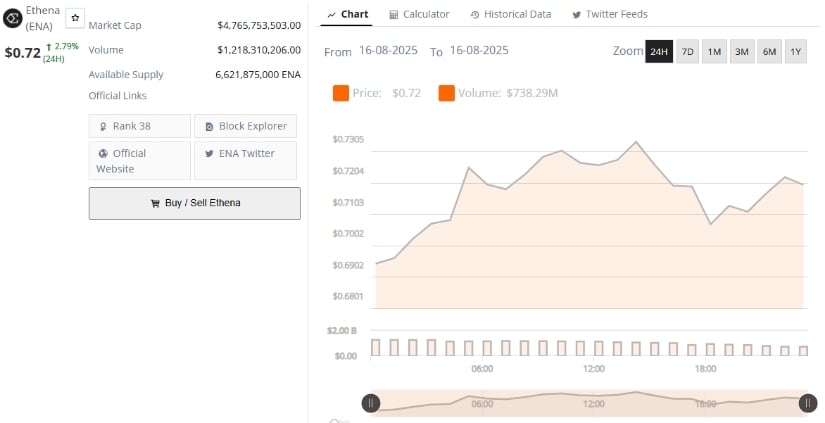This screenshot has width=825, height=423.
Task: Toggle the favorite star for Ethena
Action: 75,18
